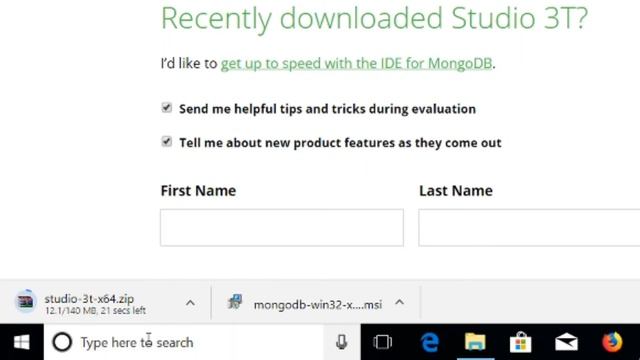
Task: Click the 'Recently downloaded Studio 3T?' heading
Action: 374,18
